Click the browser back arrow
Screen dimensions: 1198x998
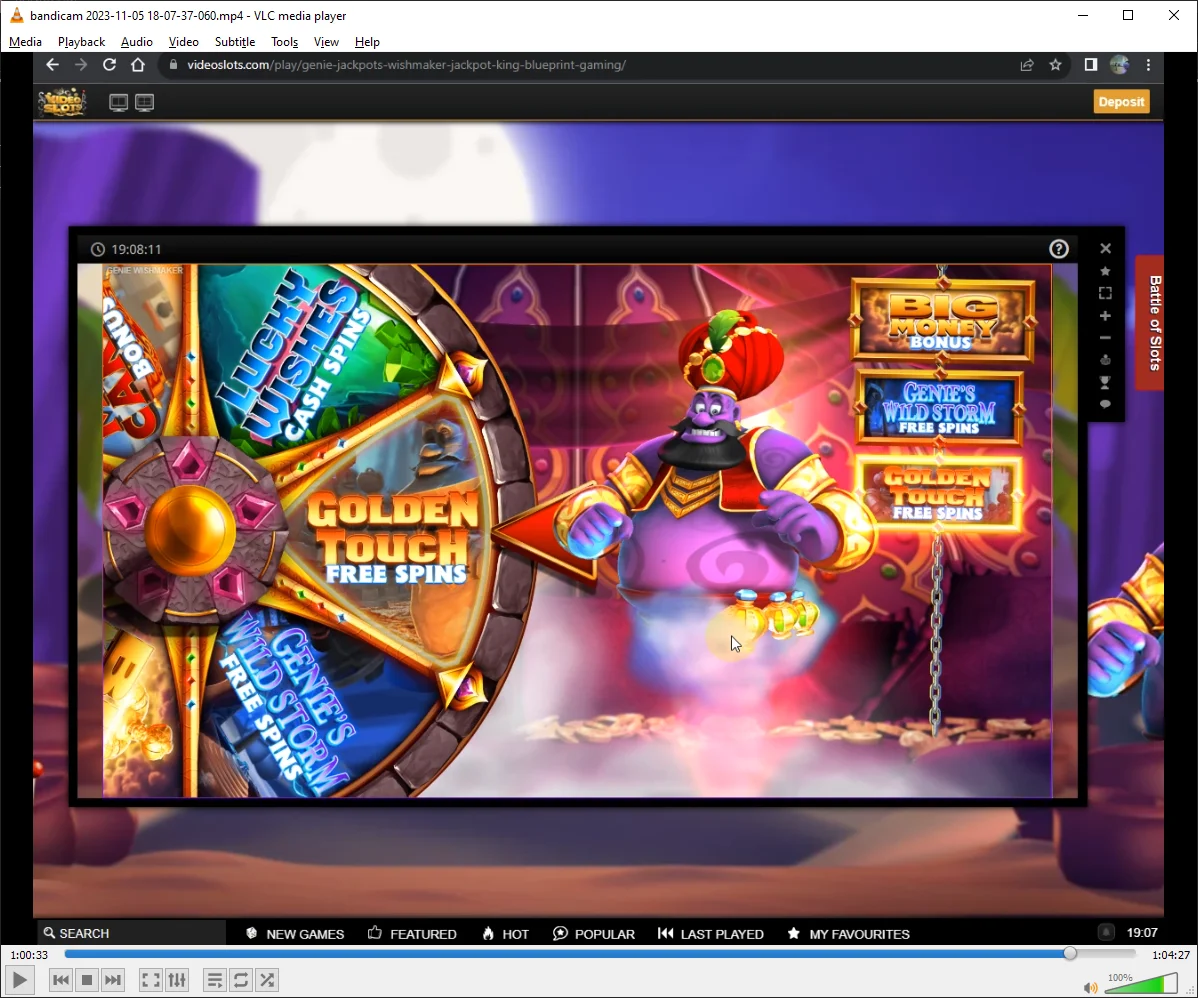pos(52,65)
